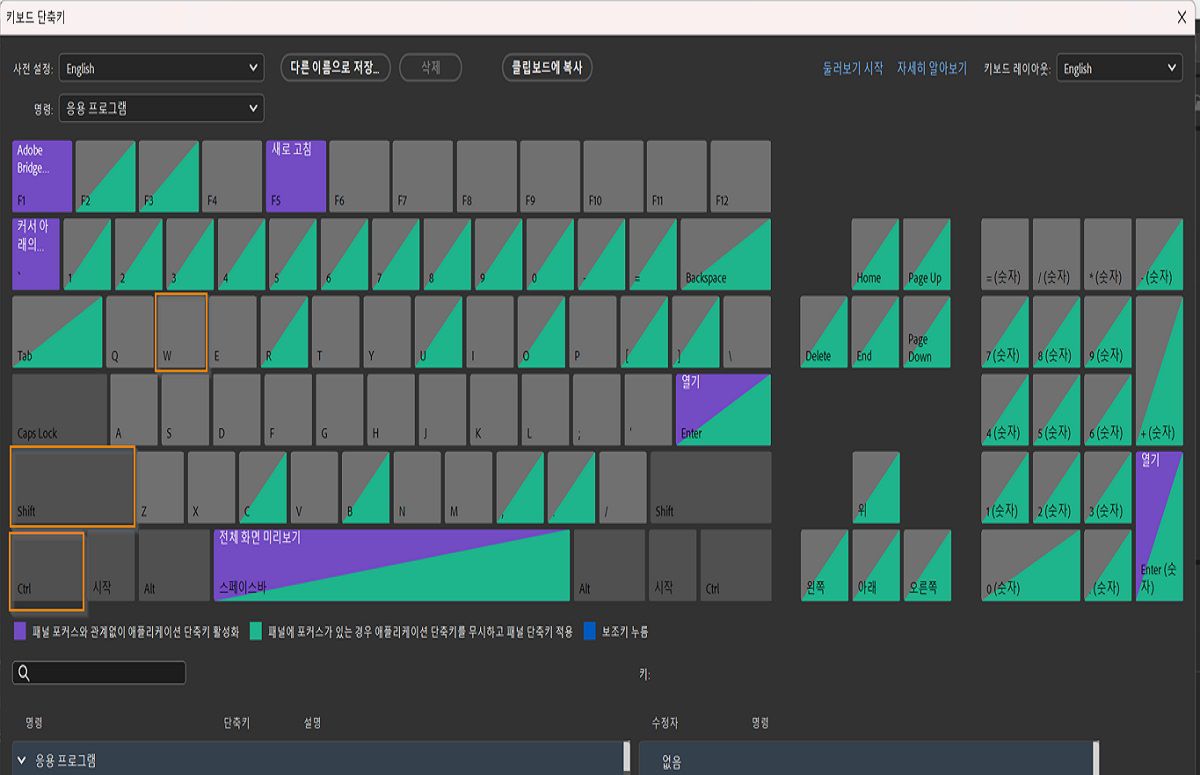Click the F5 새로 고침 key
The width and height of the screenshot is (1200, 775).
point(296,176)
